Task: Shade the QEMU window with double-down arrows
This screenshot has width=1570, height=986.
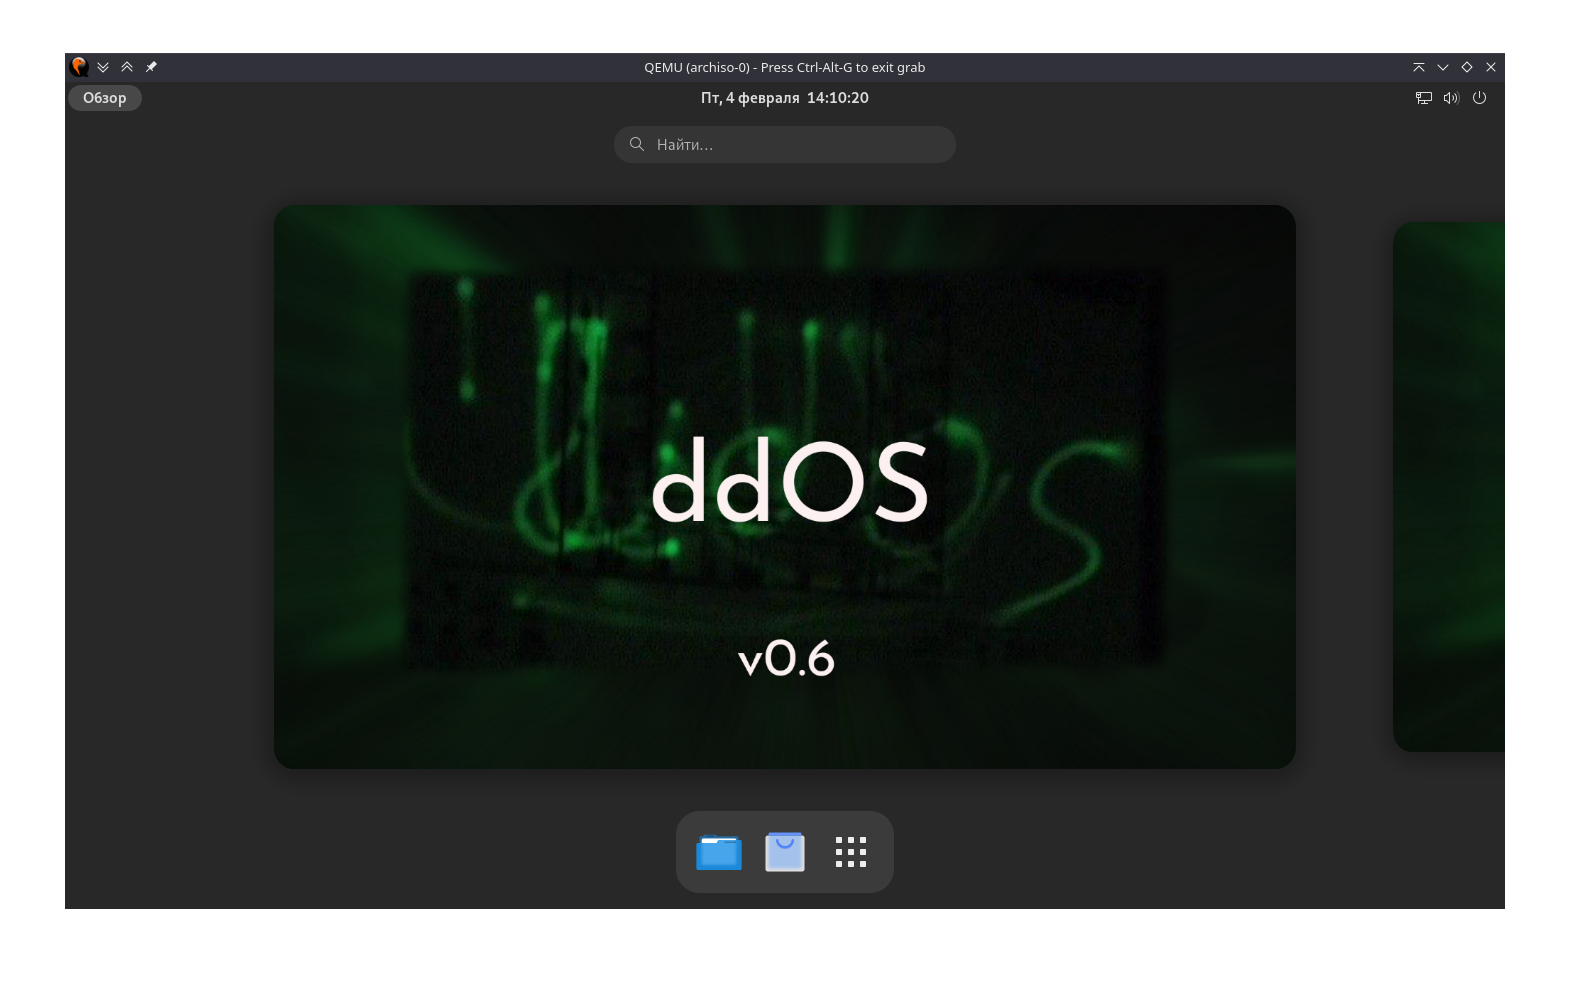Action: [103, 67]
